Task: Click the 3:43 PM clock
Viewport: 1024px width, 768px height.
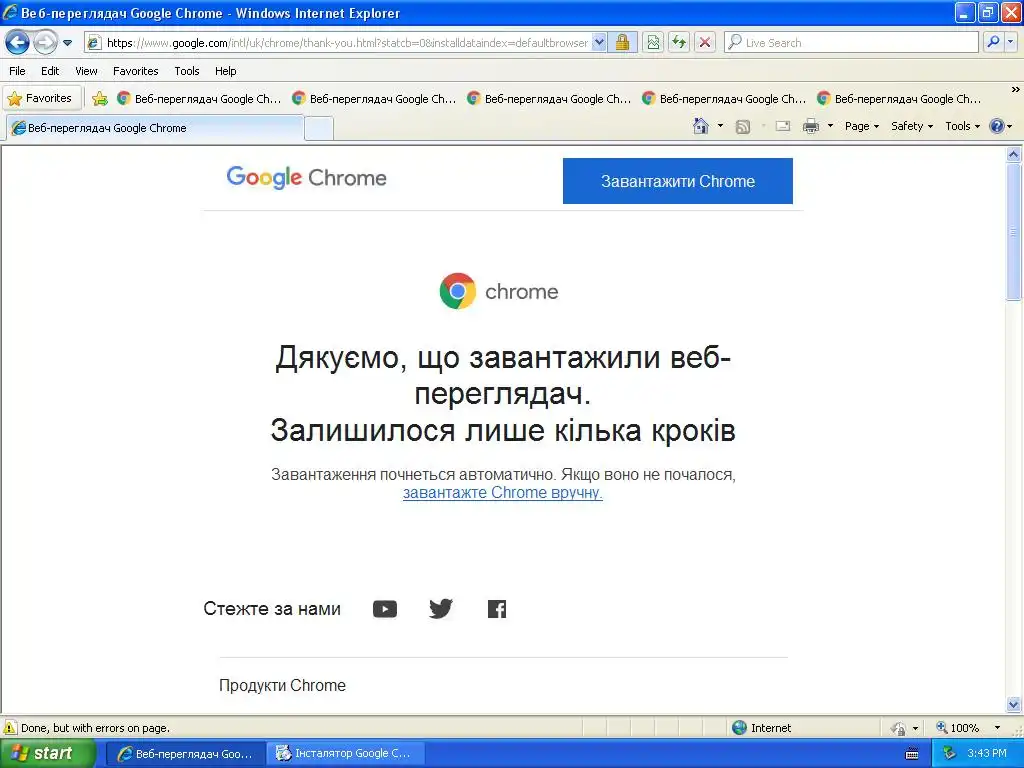Action: coord(987,754)
